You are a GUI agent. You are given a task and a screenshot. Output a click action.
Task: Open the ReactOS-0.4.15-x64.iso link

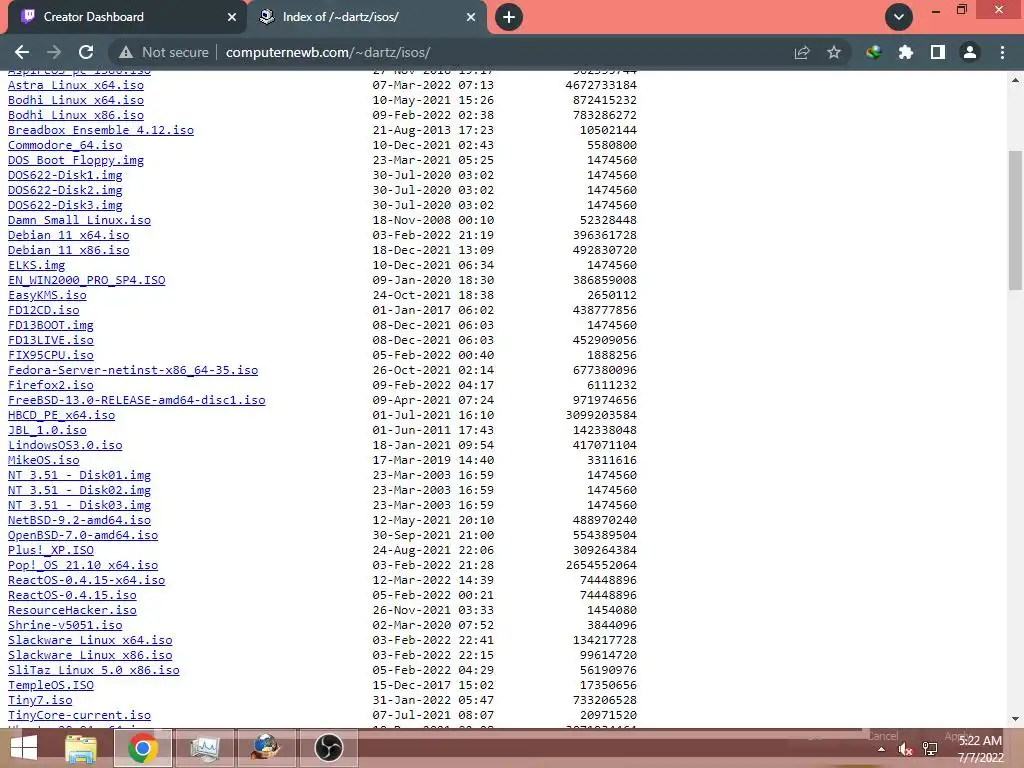pos(86,581)
